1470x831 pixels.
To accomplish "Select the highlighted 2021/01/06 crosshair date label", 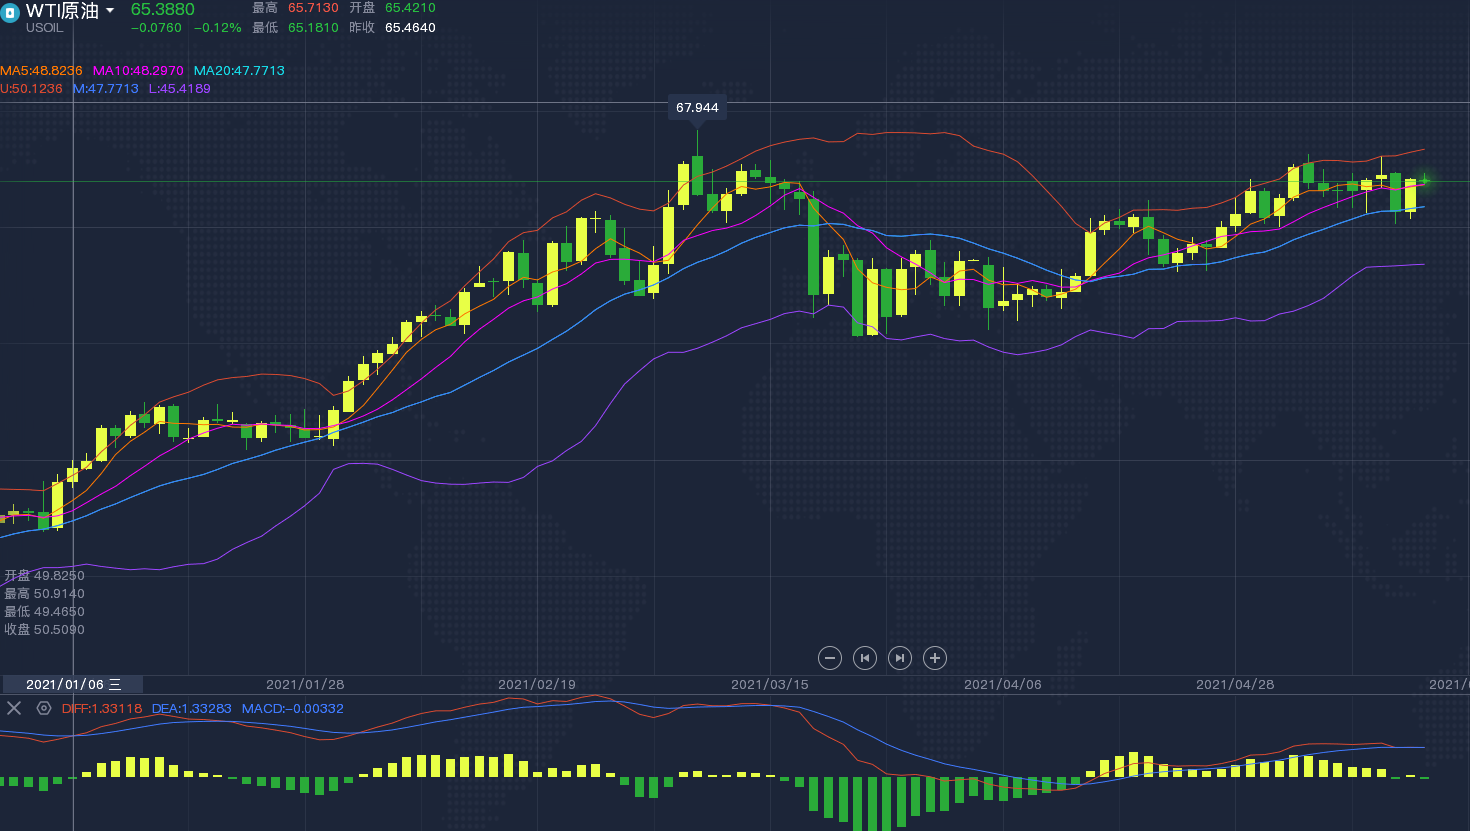I will click(73, 685).
